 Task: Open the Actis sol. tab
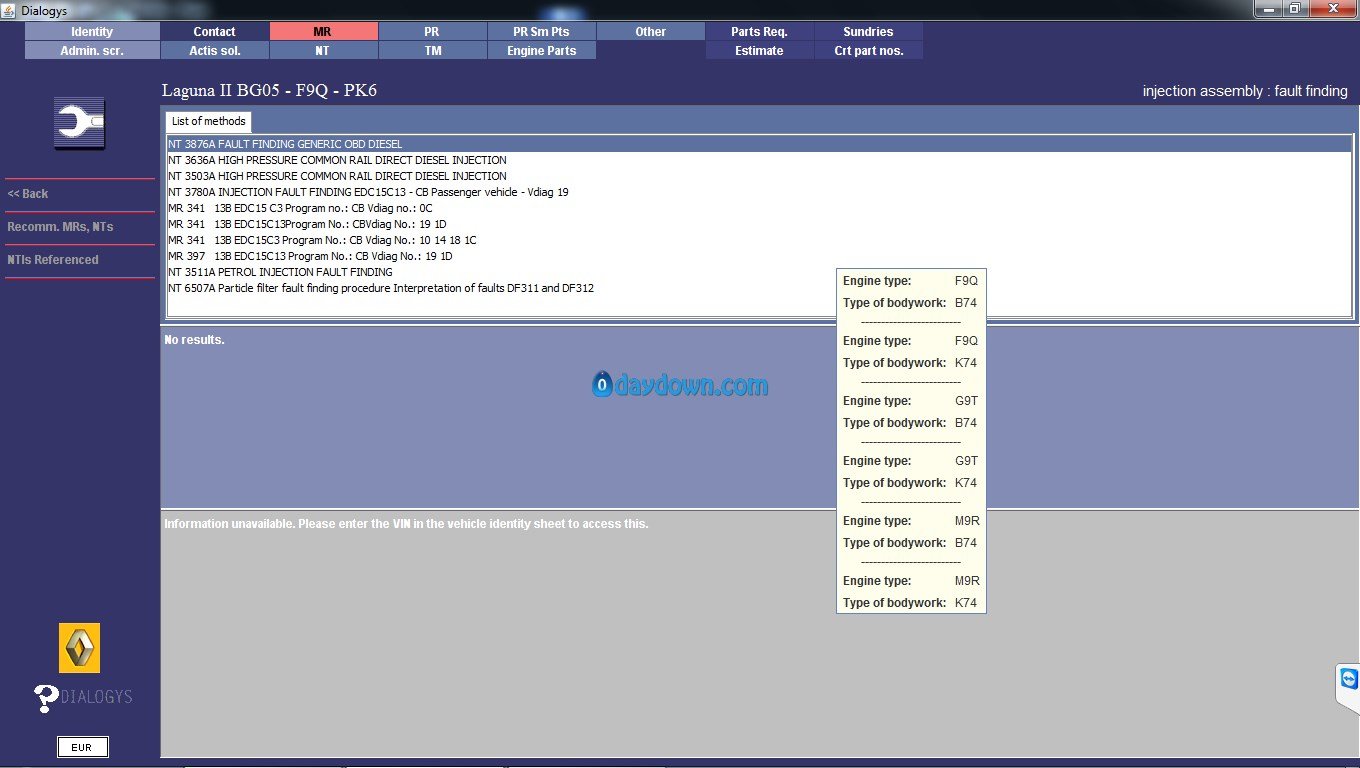215,51
